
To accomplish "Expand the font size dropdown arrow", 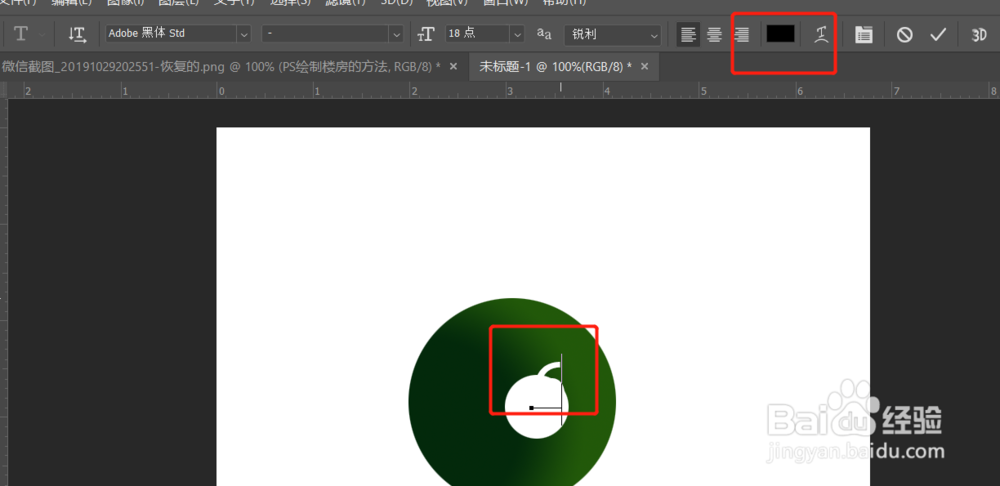I will [518, 34].
